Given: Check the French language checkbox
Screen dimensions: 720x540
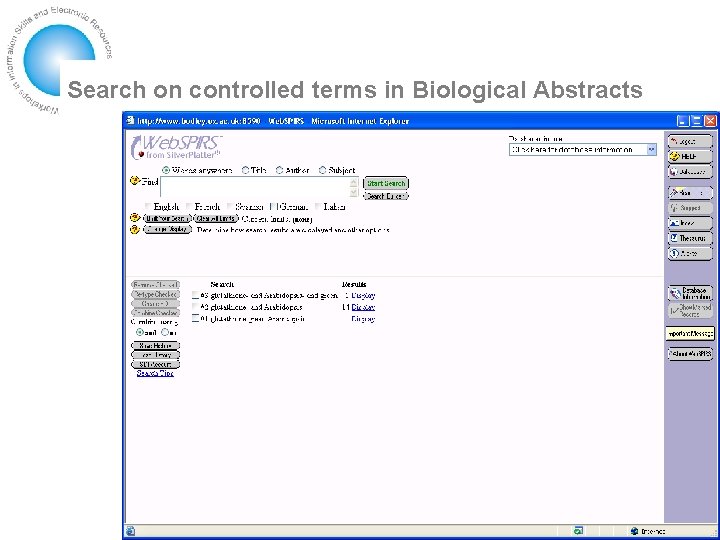Looking at the screenshot, I should pyautogui.click(x=189, y=207).
